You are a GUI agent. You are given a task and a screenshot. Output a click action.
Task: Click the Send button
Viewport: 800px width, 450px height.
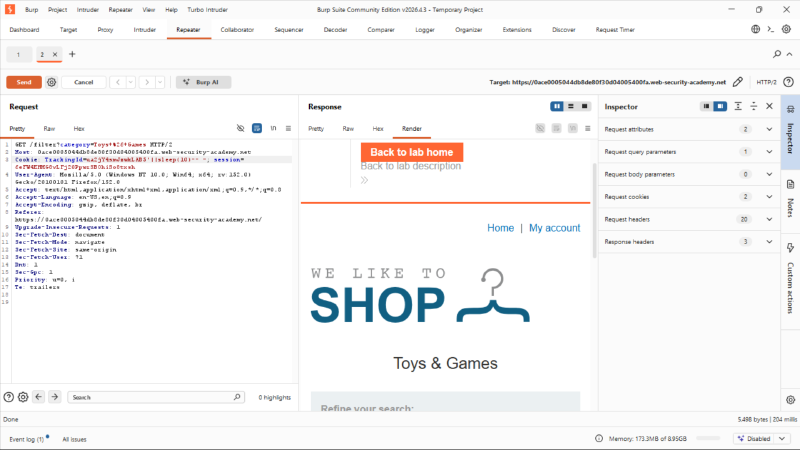pos(24,82)
